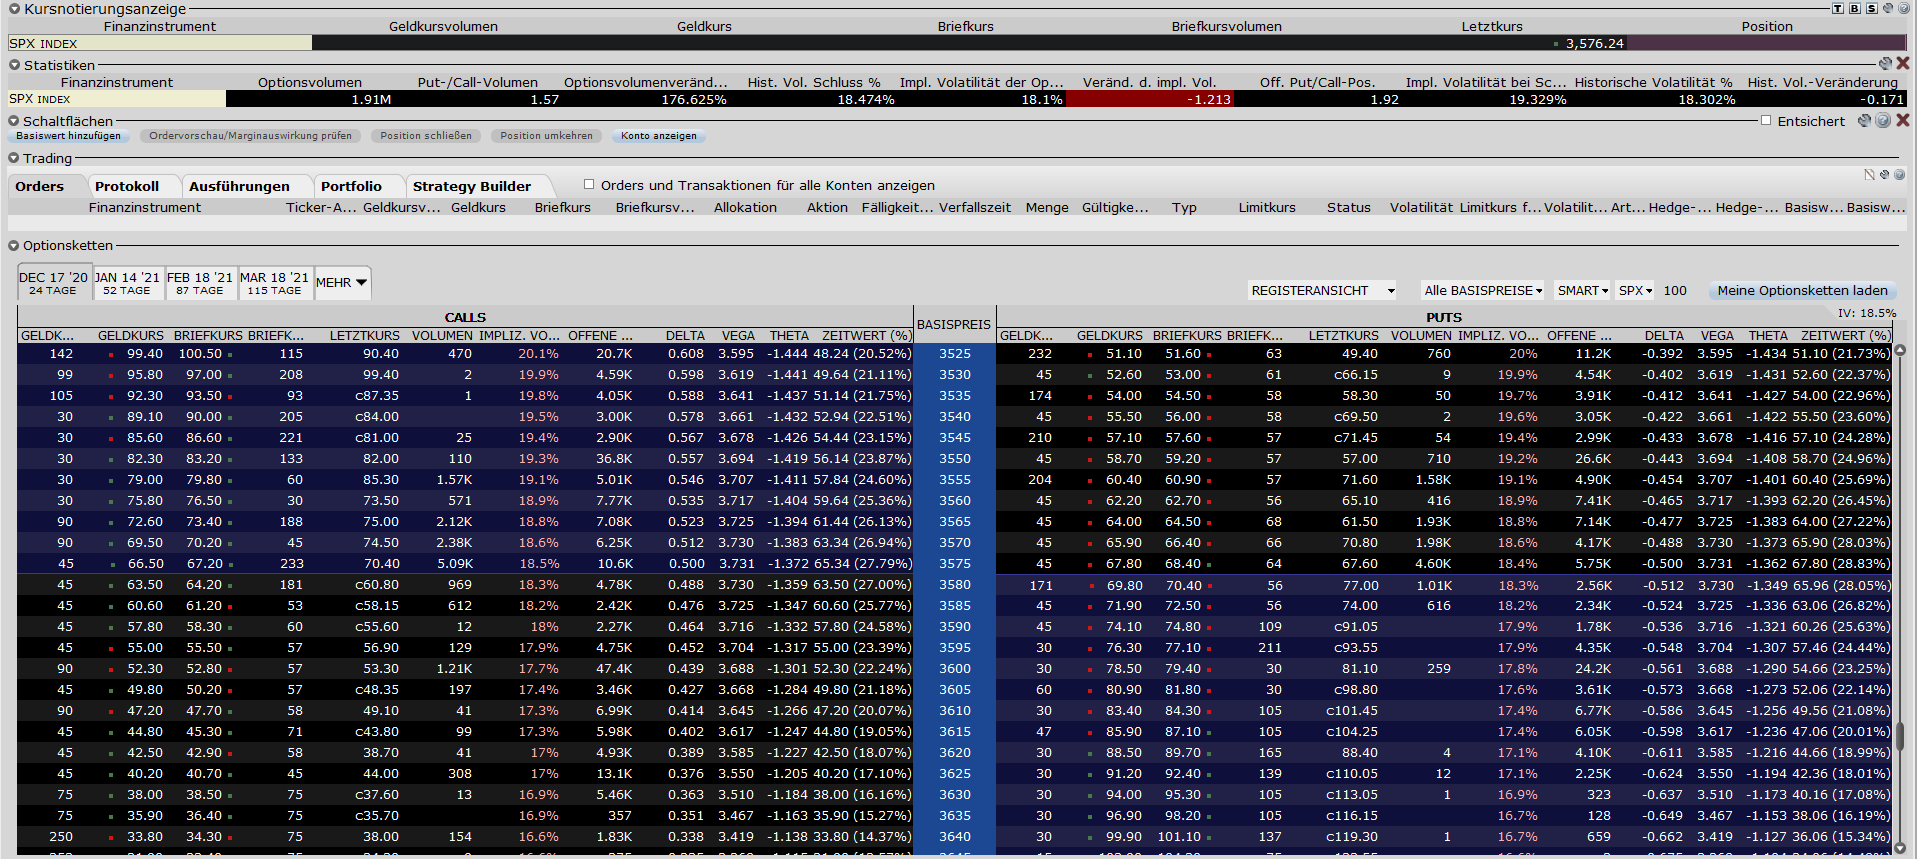
Task: Click the Meine Optionsketten laden button
Action: click(x=1802, y=290)
